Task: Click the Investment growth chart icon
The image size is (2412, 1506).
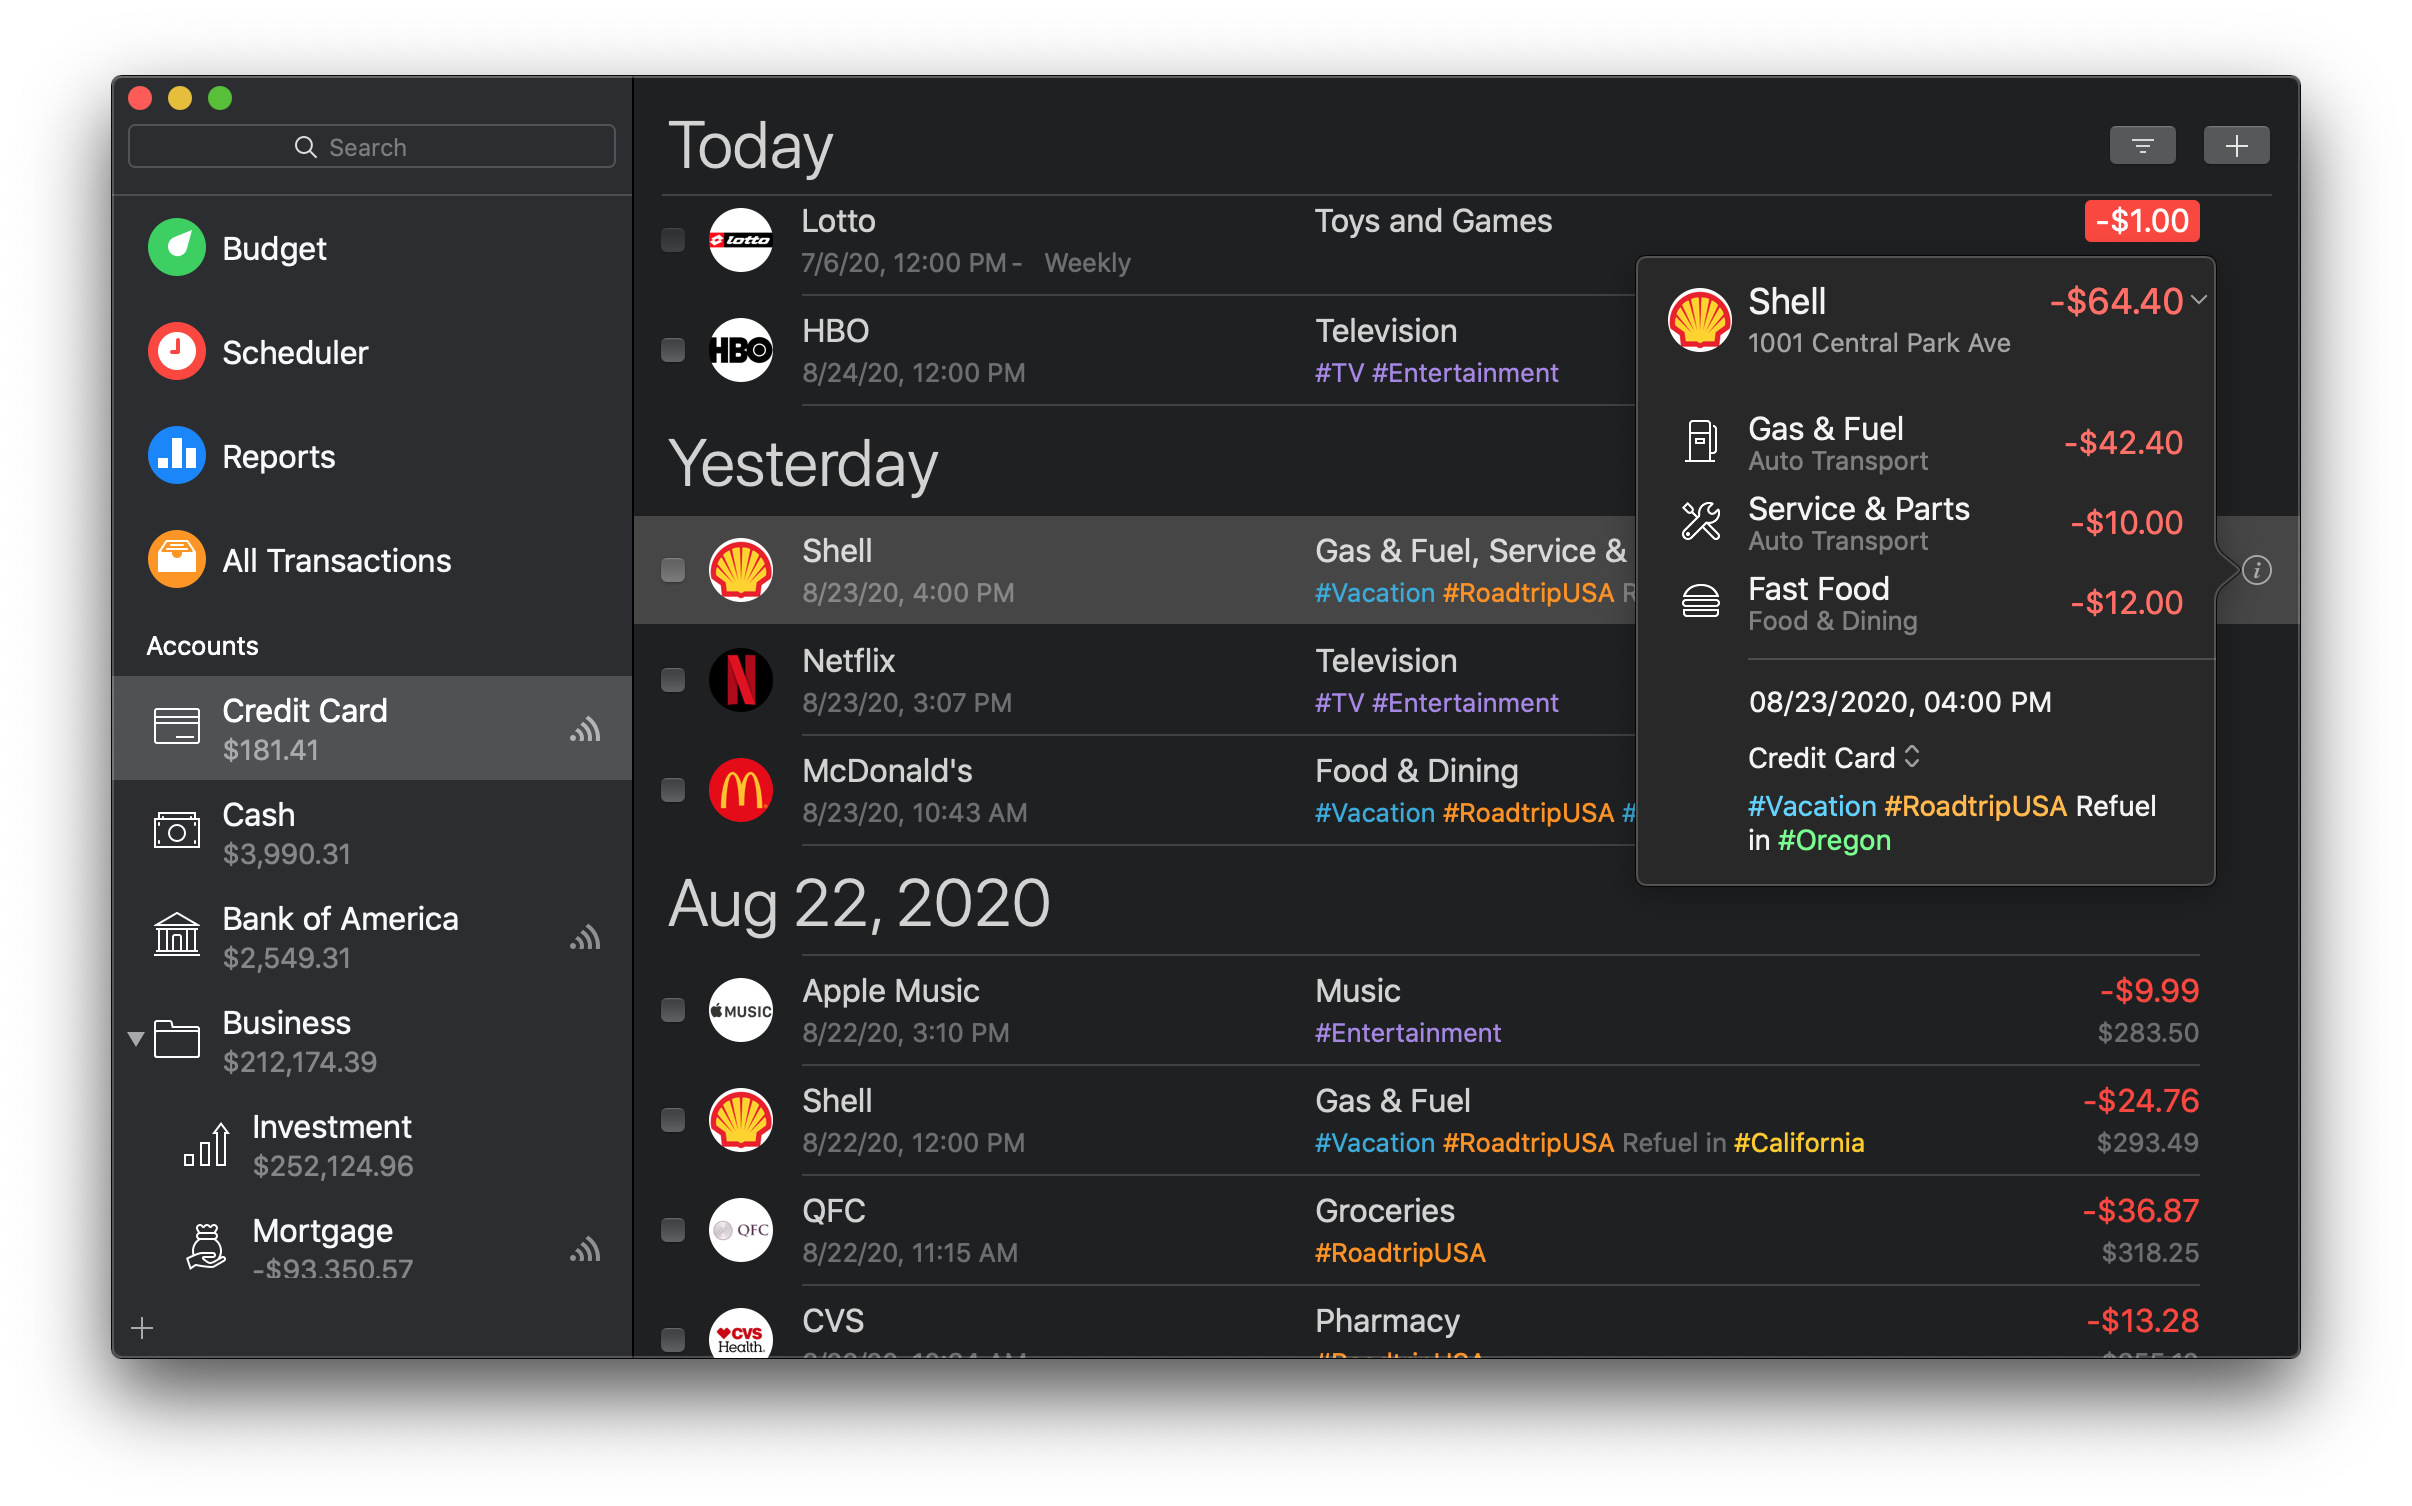Action: pos(207,1143)
